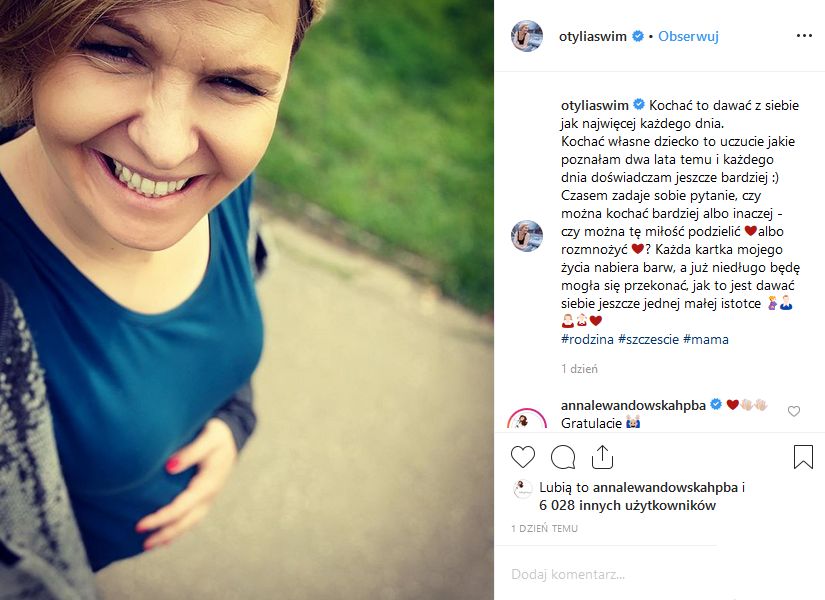Screen dimensions: 825x600
Task: Open the #rodzina hashtag
Action: click(x=587, y=339)
